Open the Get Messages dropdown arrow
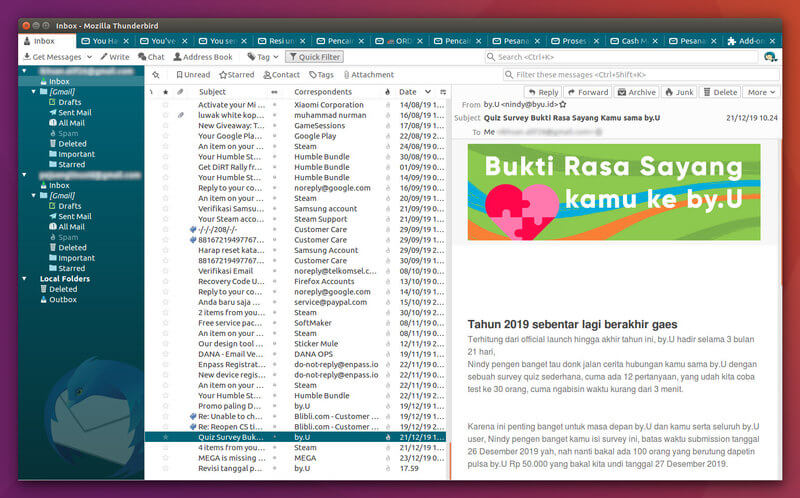 coord(89,57)
